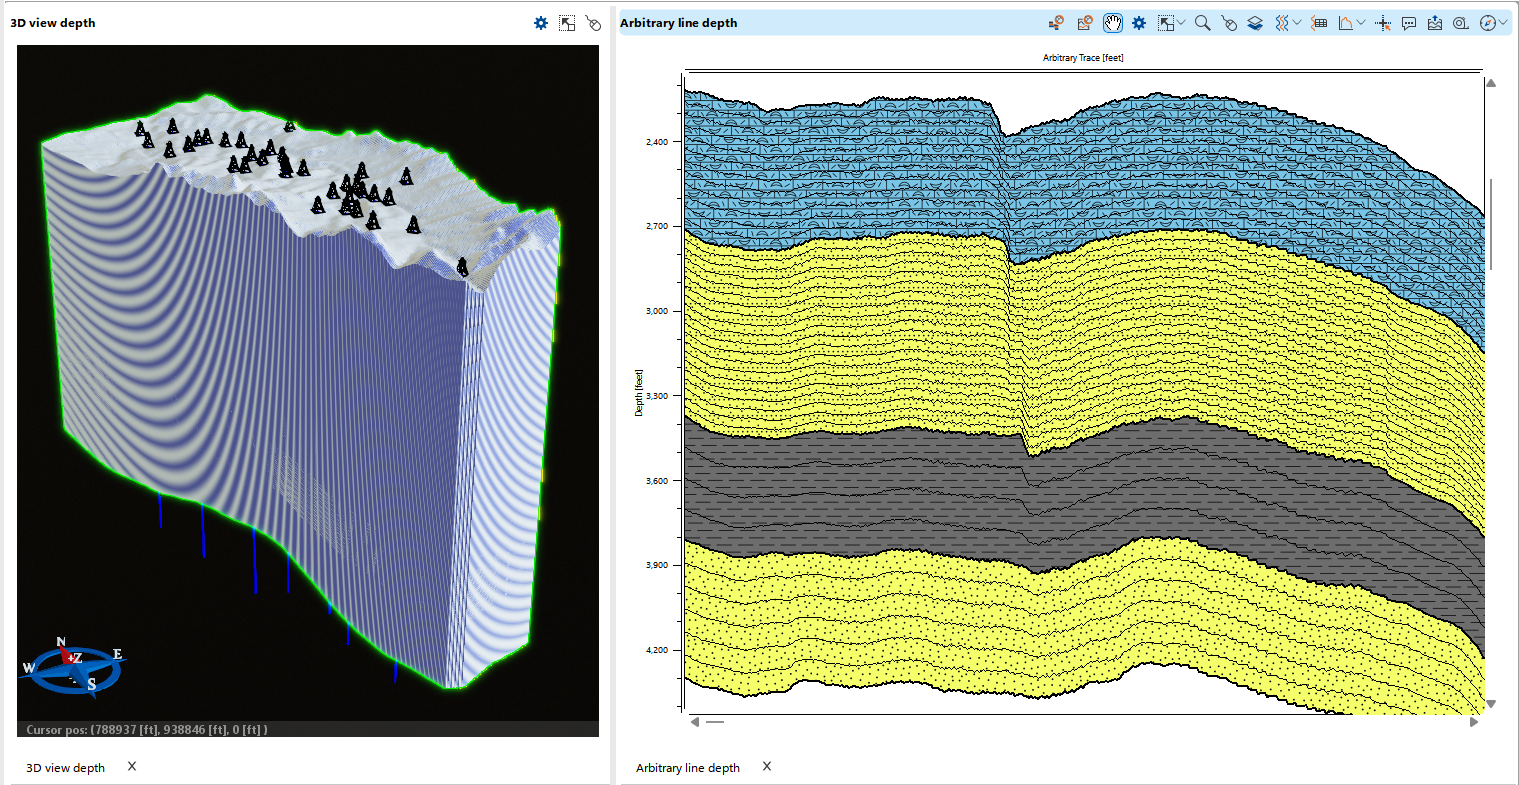Select the wiggle trace display icon

[x=1284, y=22]
